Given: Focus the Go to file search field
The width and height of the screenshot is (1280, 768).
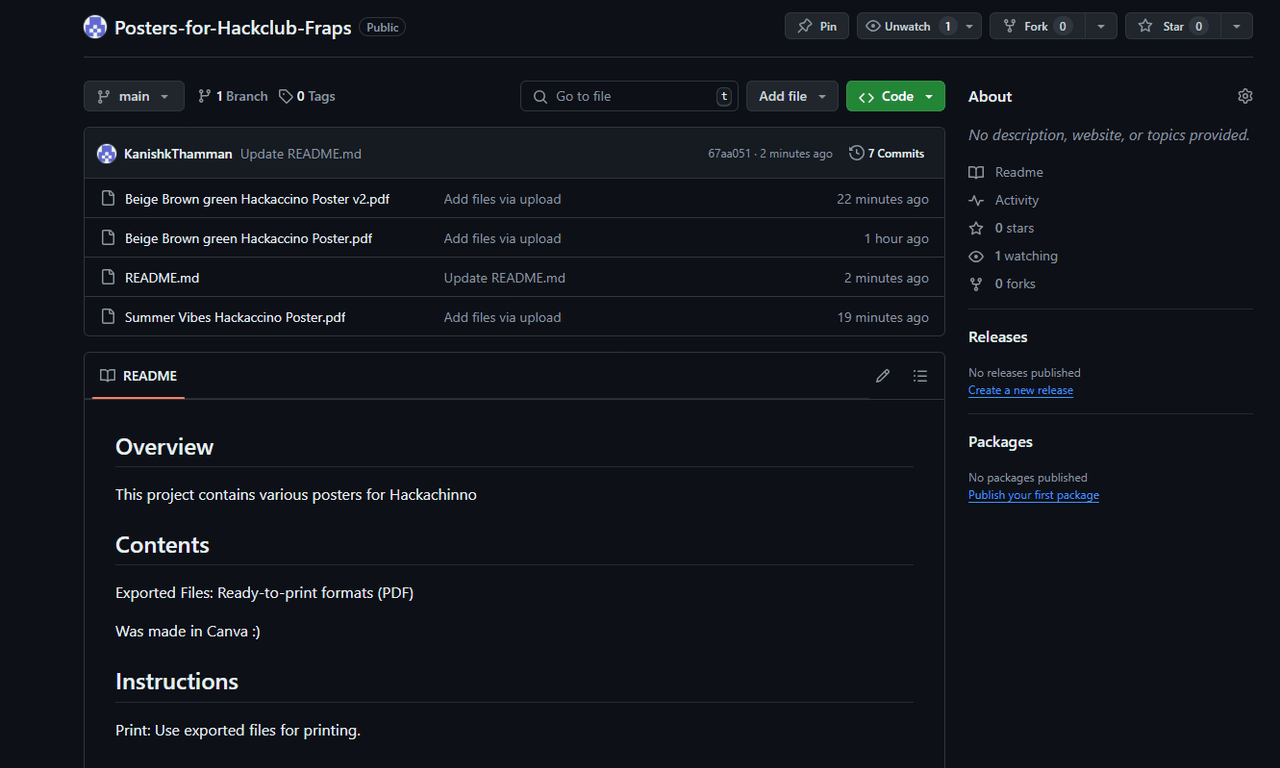Looking at the screenshot, I should click(629, 96).
